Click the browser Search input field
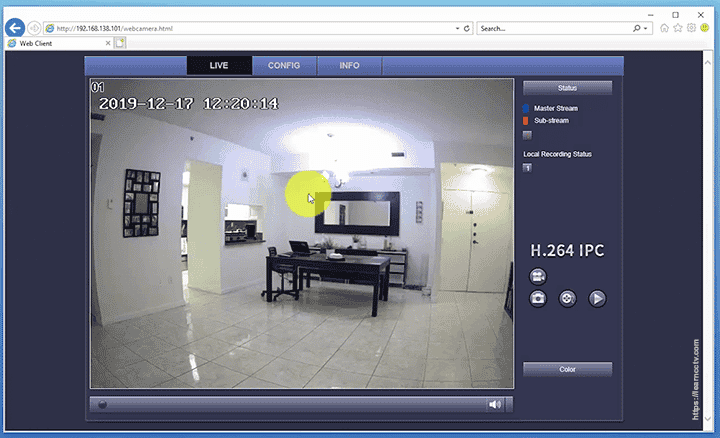Image resolution: width=720 pixels, height=438 pixels. click(x=553, y=28)
